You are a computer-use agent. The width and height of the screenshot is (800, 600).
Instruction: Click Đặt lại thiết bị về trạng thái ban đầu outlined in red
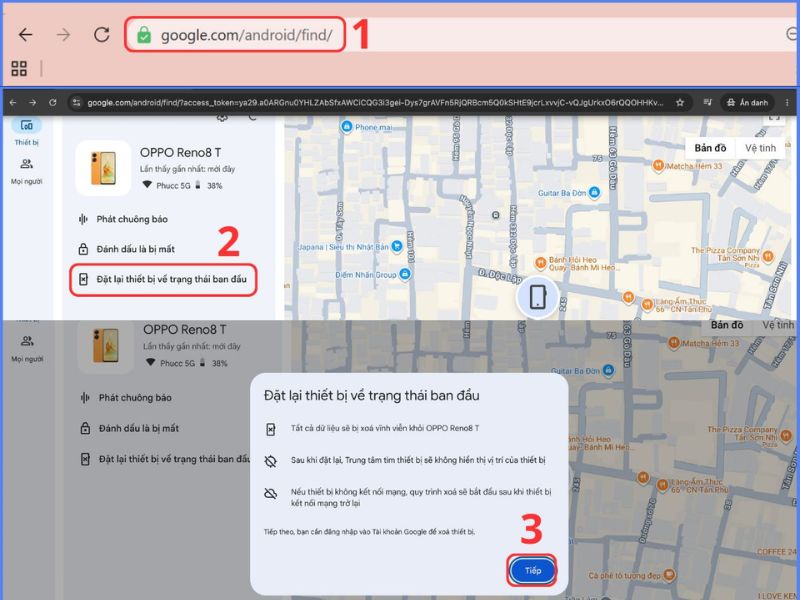163,279
